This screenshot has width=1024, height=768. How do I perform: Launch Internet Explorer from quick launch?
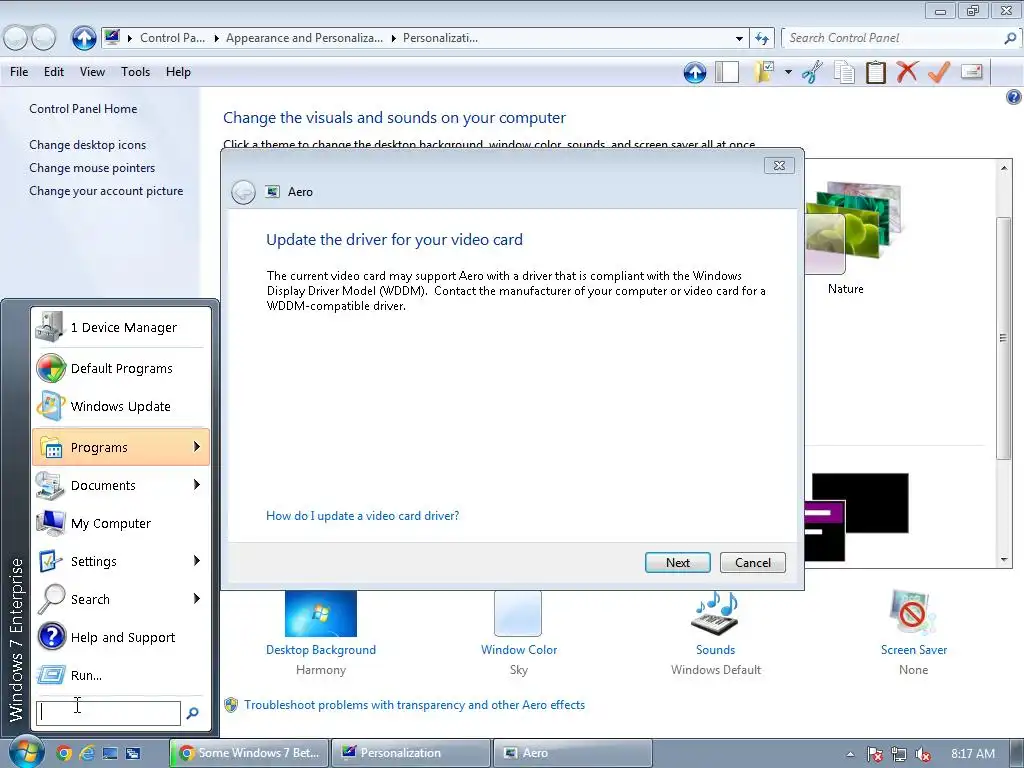86,753
